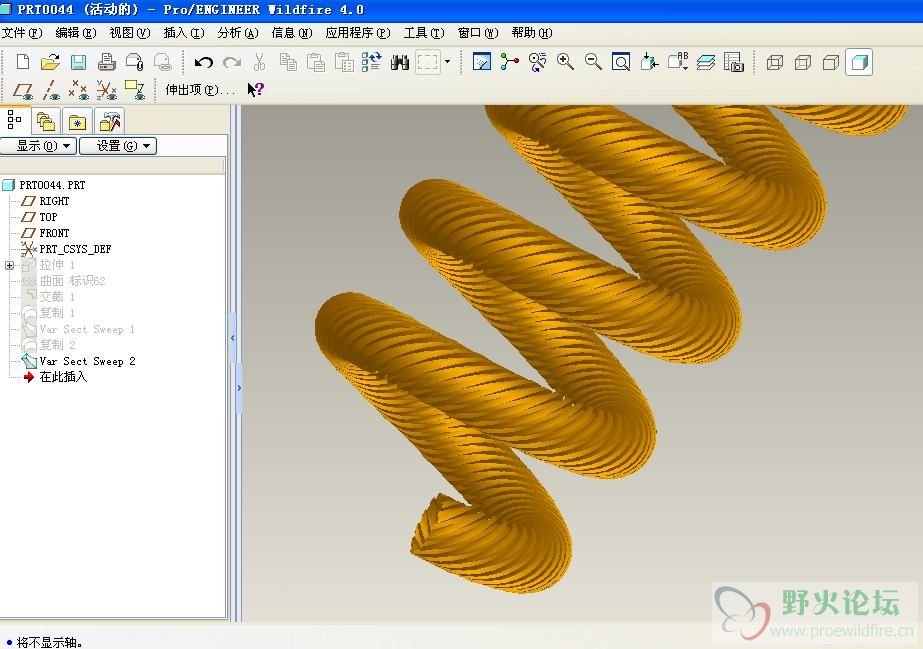Open the 窗口(W) menu
923x649 pixels.
pos(478,33)
